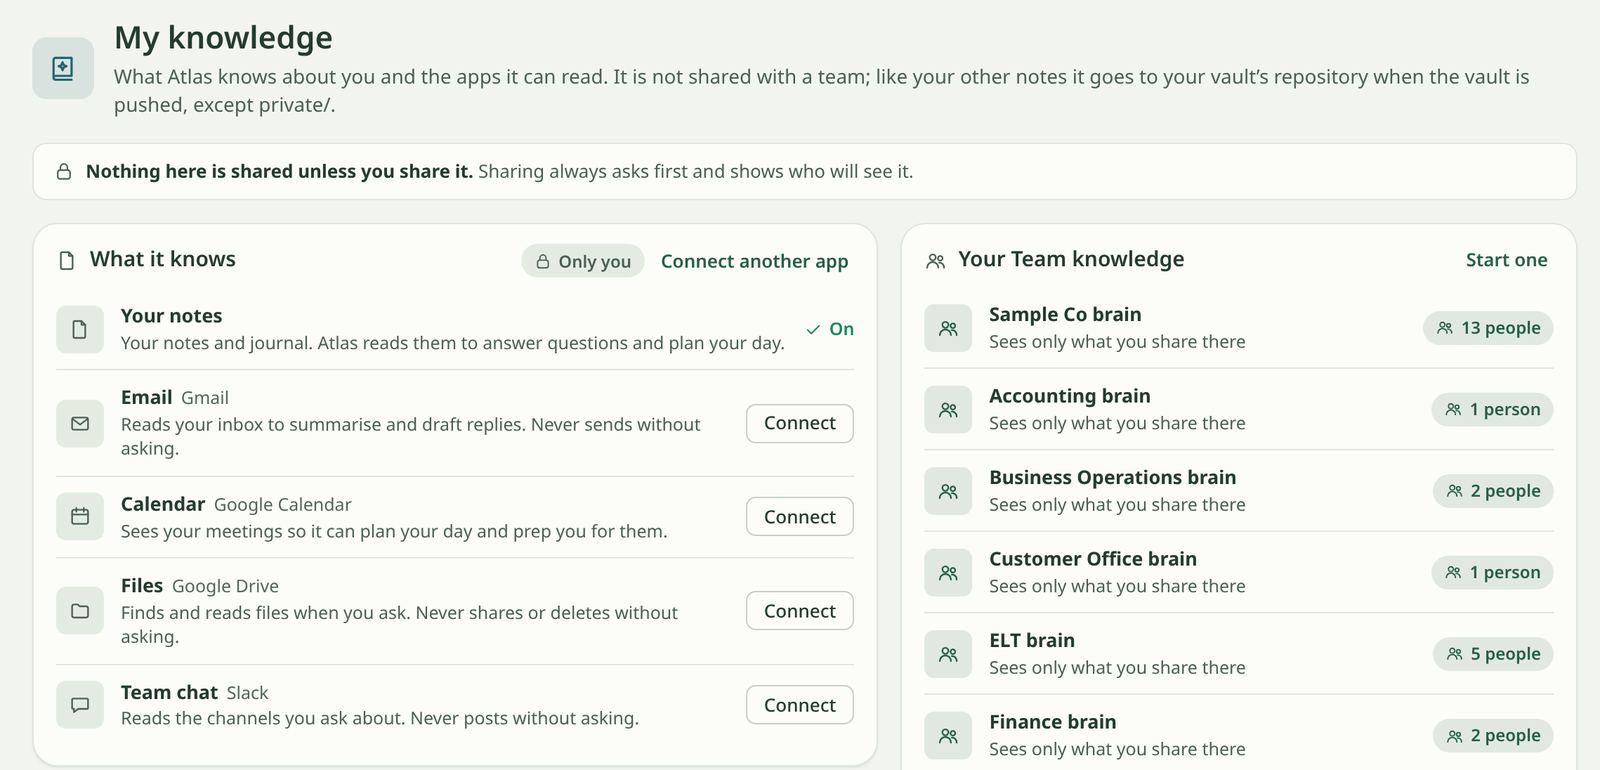Click the Your notes row icon

pos(80,329)
